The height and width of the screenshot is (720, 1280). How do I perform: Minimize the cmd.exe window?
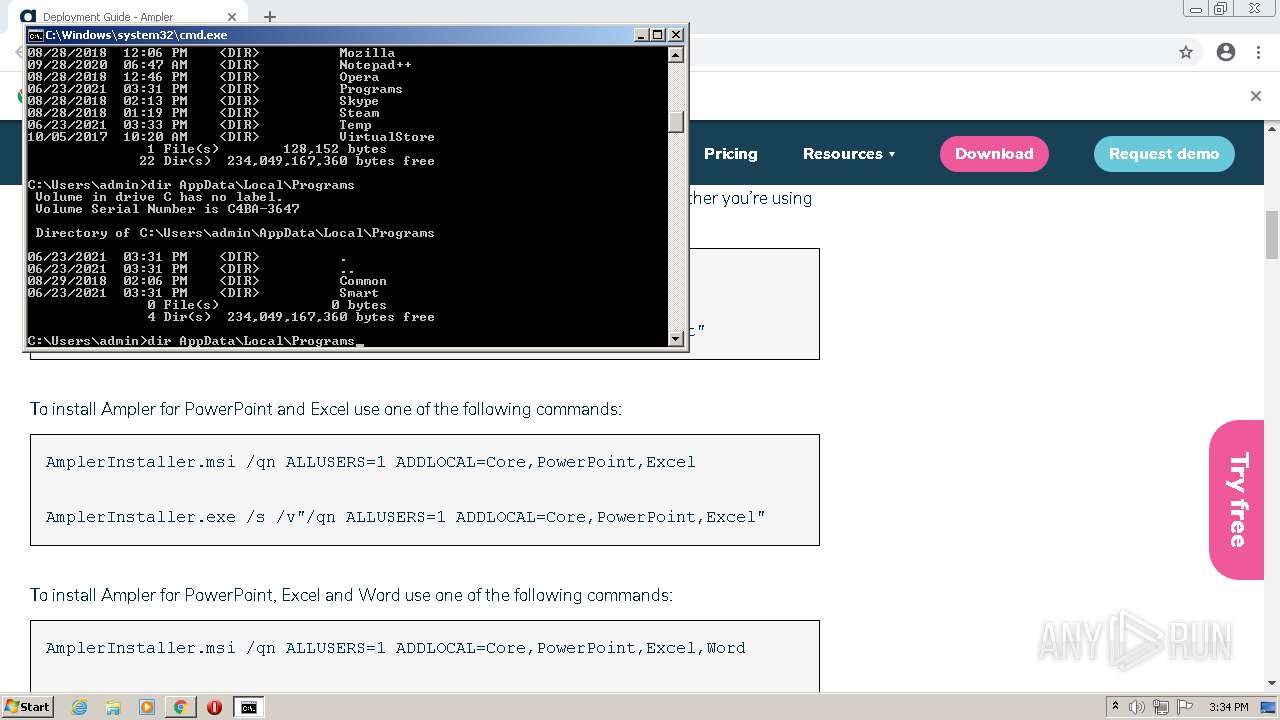click(641, 35)
